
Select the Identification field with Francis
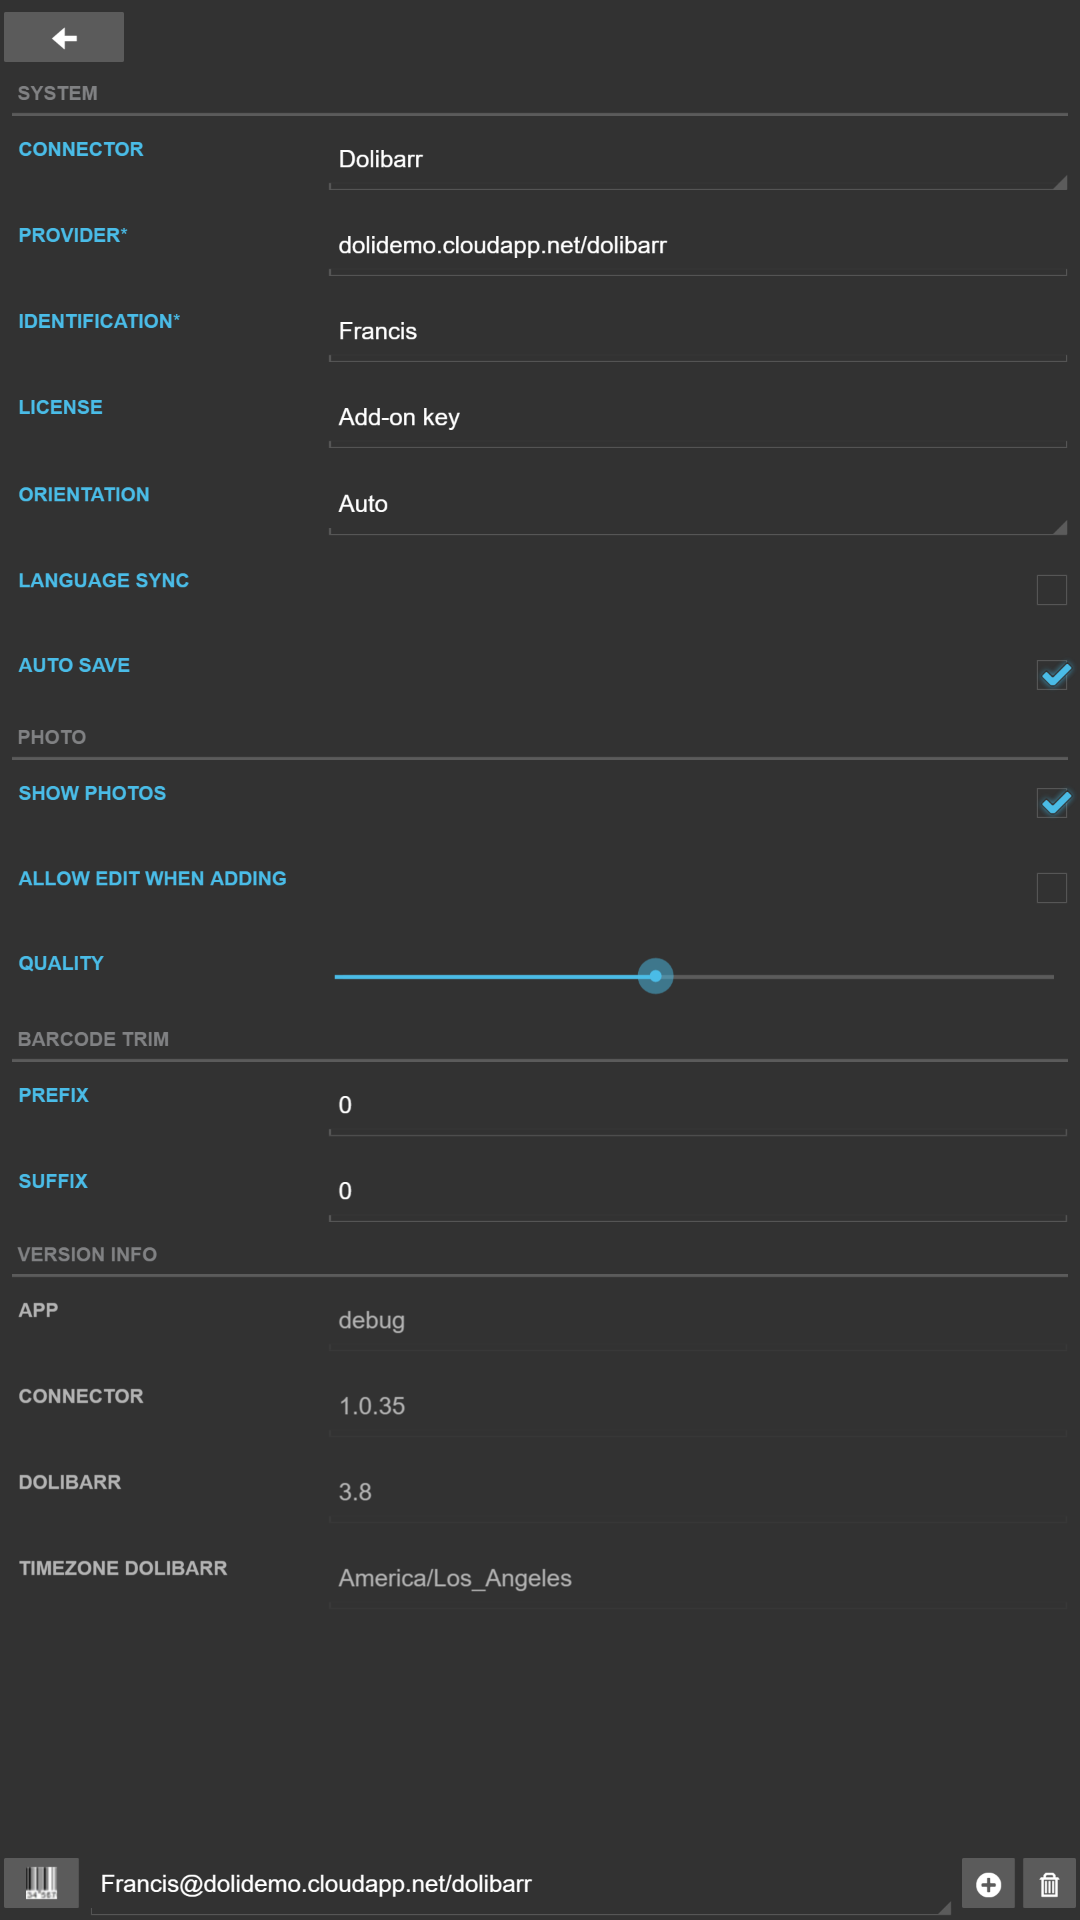pyautogui.click(x=698, y=332)
